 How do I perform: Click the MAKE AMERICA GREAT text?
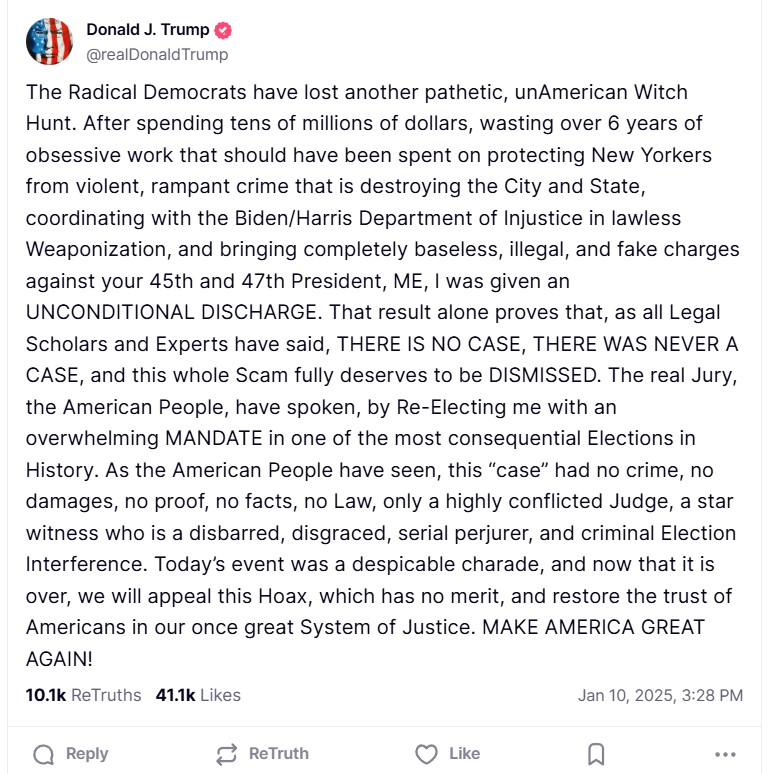point(594,628)
